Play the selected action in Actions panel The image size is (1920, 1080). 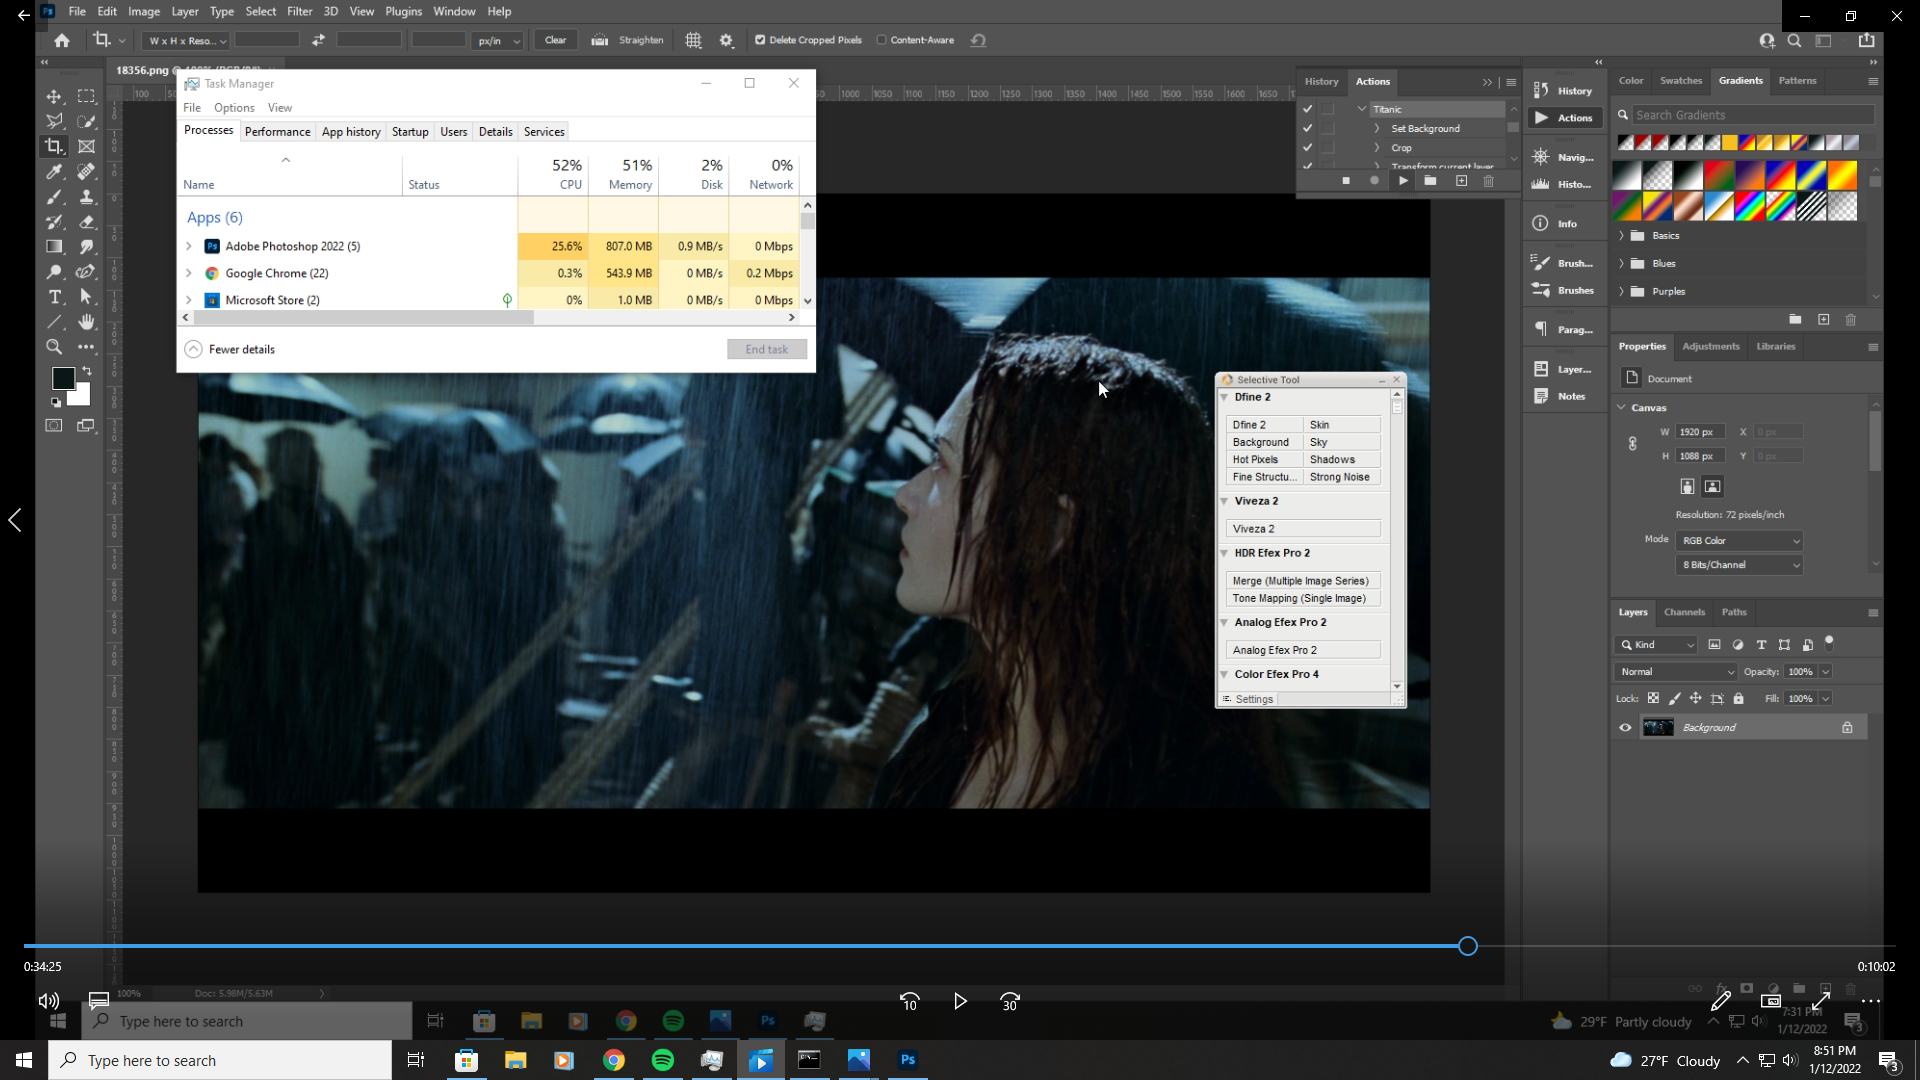click(x=1402, y=181)
